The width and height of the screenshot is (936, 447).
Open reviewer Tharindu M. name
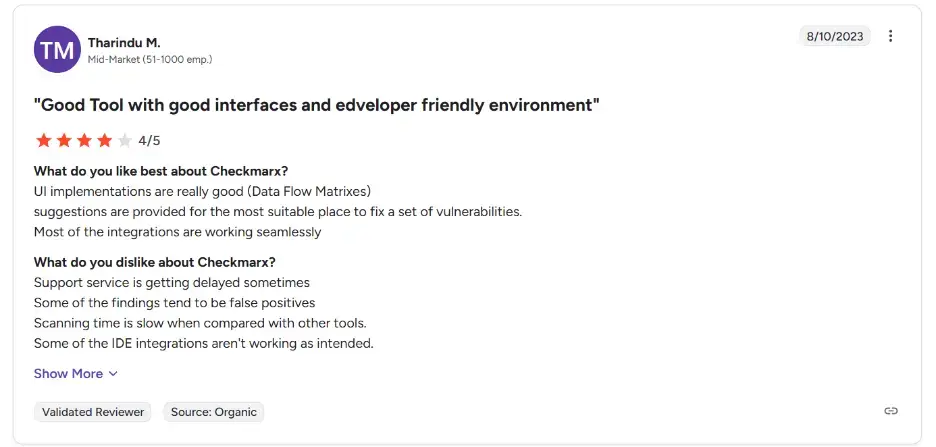click(124, 42)
